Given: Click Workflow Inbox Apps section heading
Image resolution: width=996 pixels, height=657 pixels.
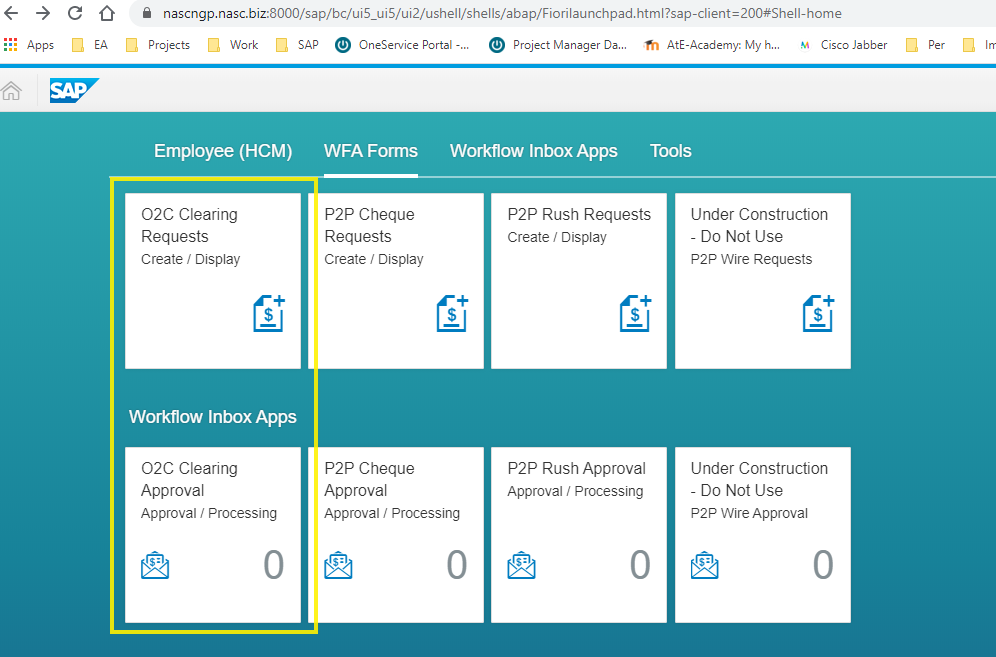Looking at the screenshot, I should pos(213,417).
